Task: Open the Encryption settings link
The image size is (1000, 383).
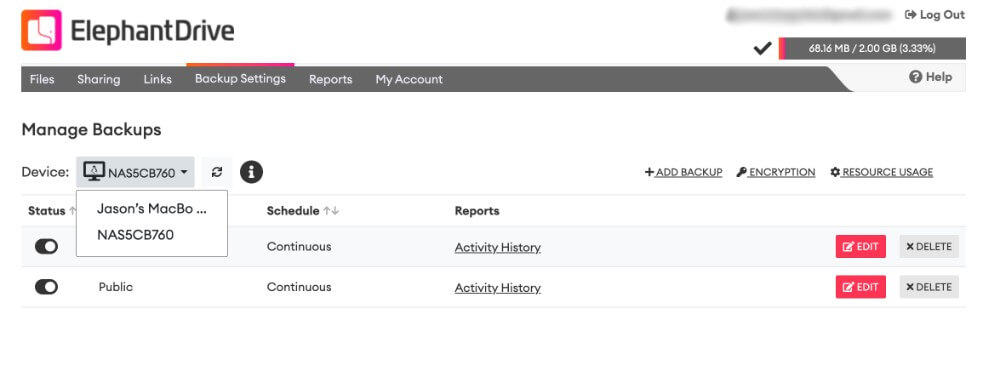Action: click(x=776, y=172)
